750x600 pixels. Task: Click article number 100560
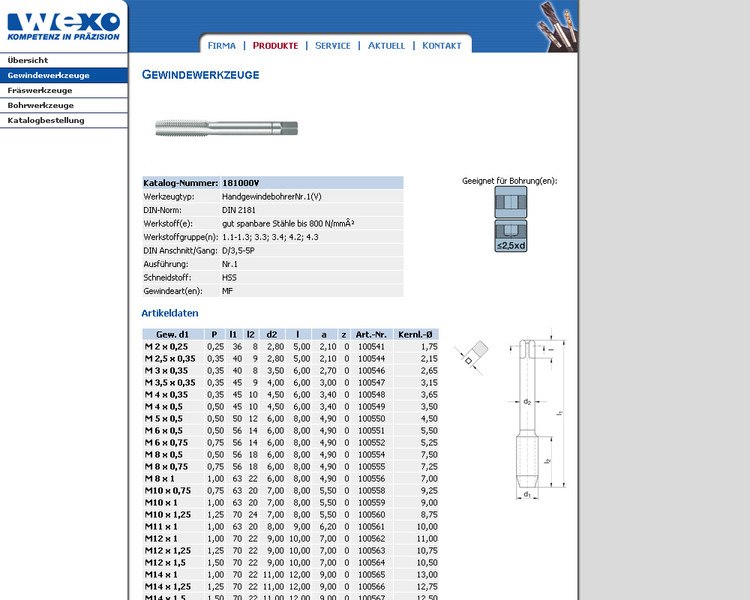click(371, 515)
